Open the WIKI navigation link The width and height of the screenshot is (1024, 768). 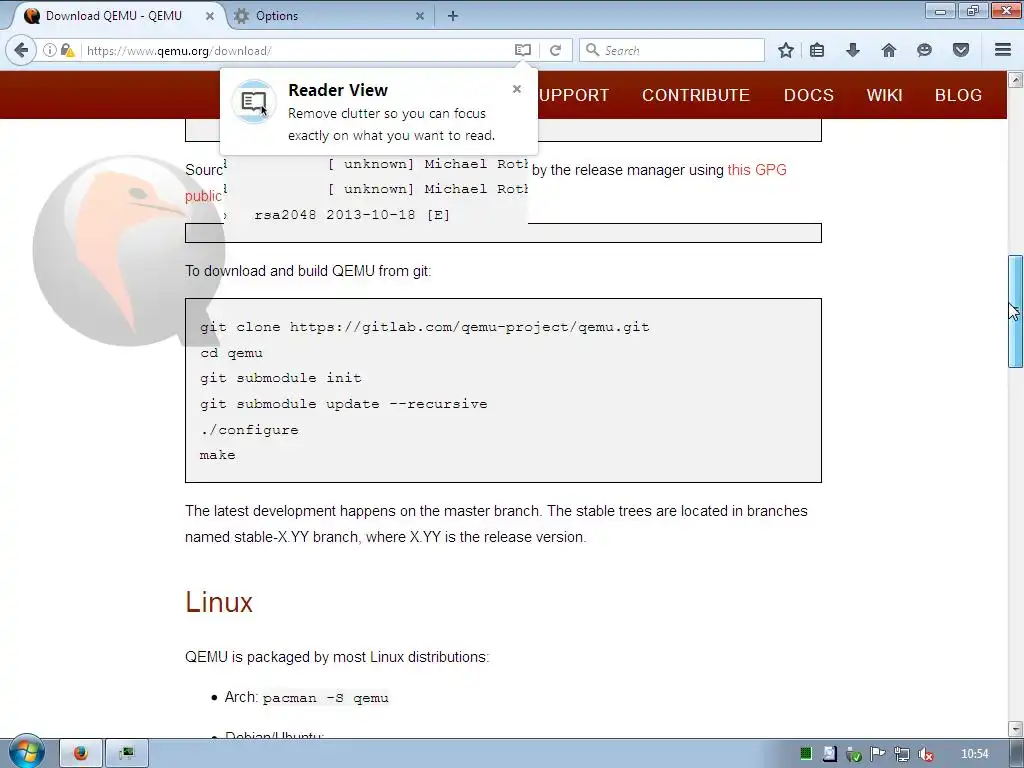pyautogui.click(x=884, y=95)
